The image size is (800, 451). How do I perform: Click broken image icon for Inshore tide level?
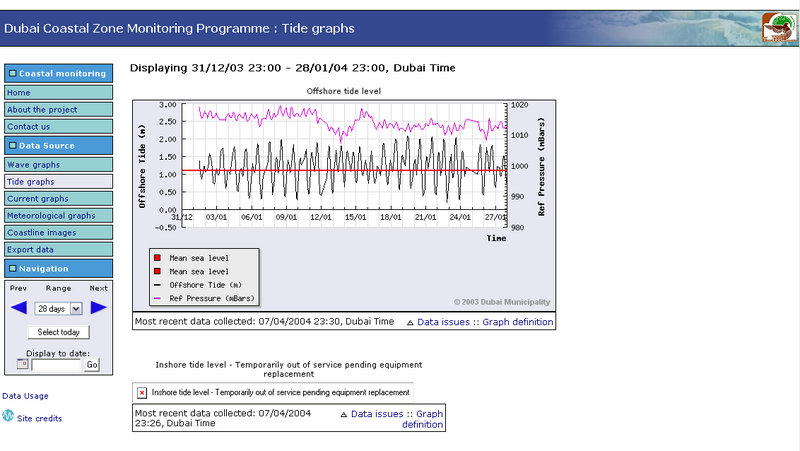(142, 392)
